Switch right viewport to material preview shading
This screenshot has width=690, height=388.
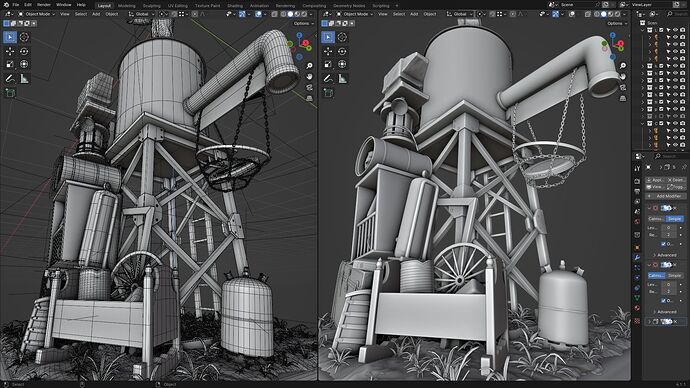pos(610,14)
